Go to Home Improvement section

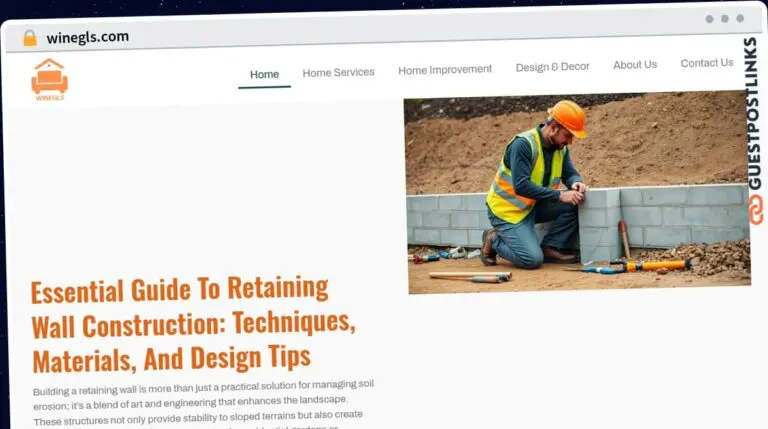tap(445, 70)
